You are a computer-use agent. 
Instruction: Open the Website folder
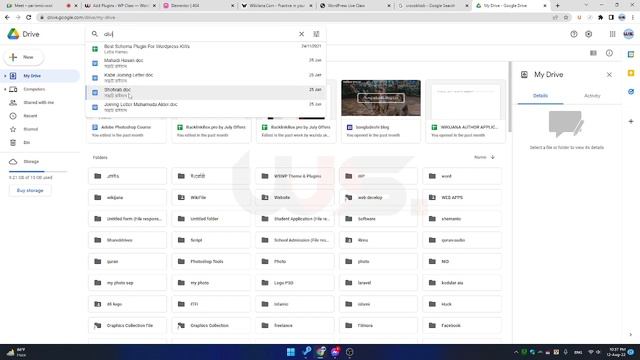295,198
